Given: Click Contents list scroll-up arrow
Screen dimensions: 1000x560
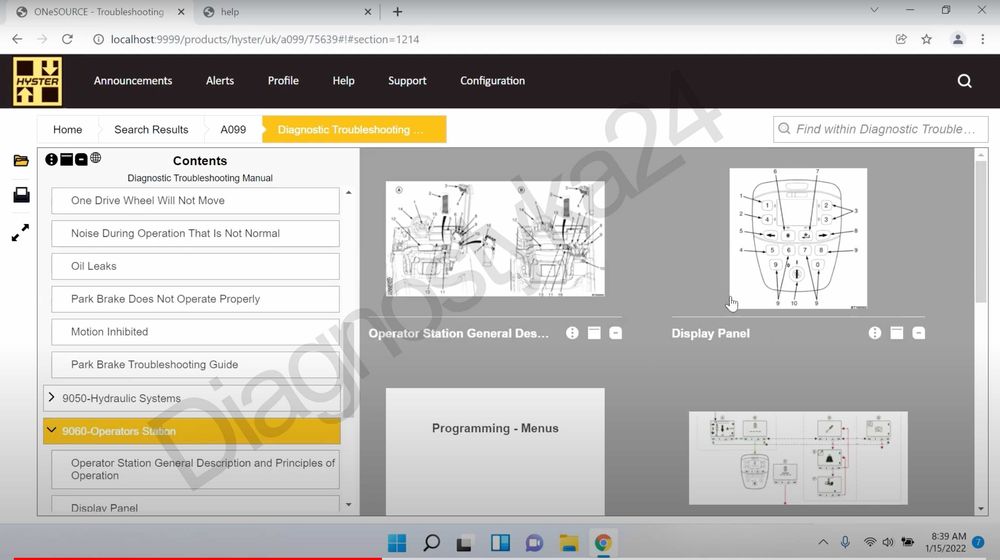Looking at the screenshot, I should coord(348,193).
